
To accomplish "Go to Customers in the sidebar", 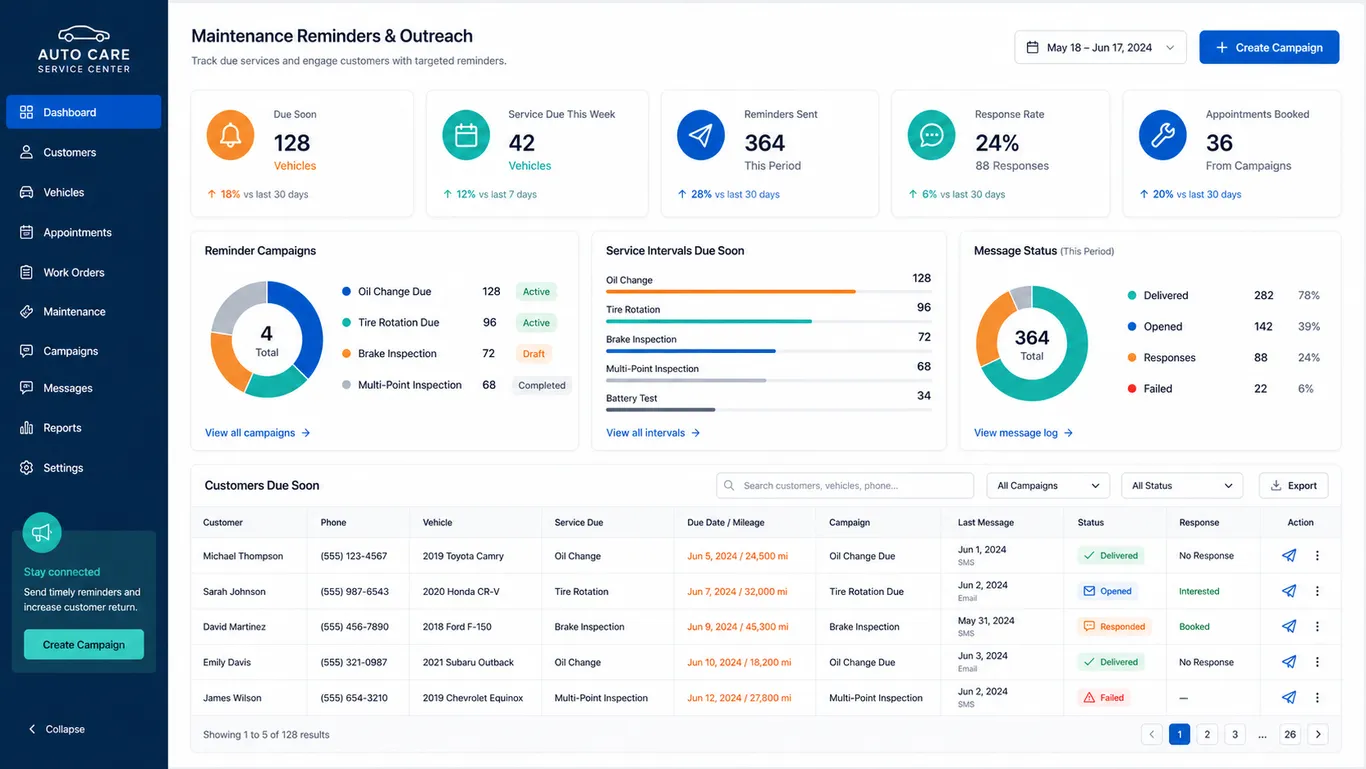I will click(84, 152).
